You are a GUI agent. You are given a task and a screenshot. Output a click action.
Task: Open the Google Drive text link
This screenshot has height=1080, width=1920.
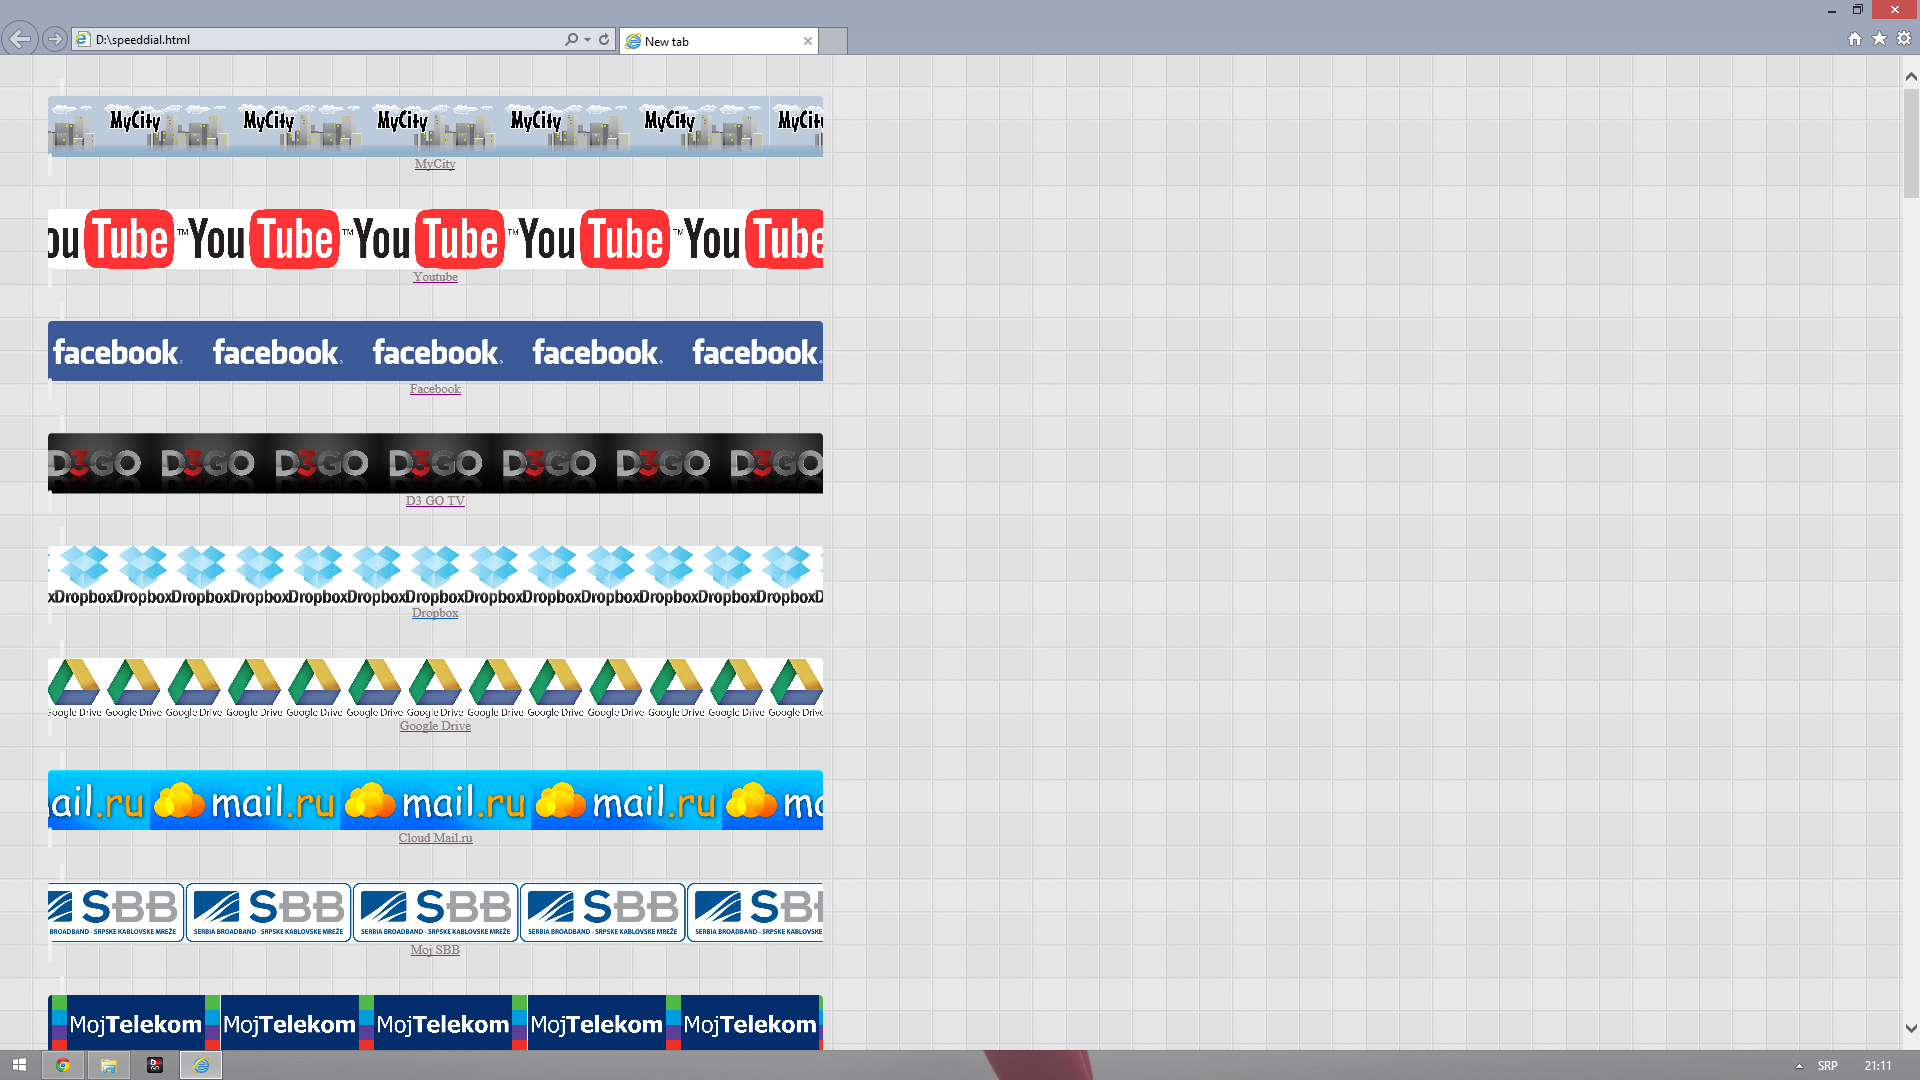[x=435, y=726]
